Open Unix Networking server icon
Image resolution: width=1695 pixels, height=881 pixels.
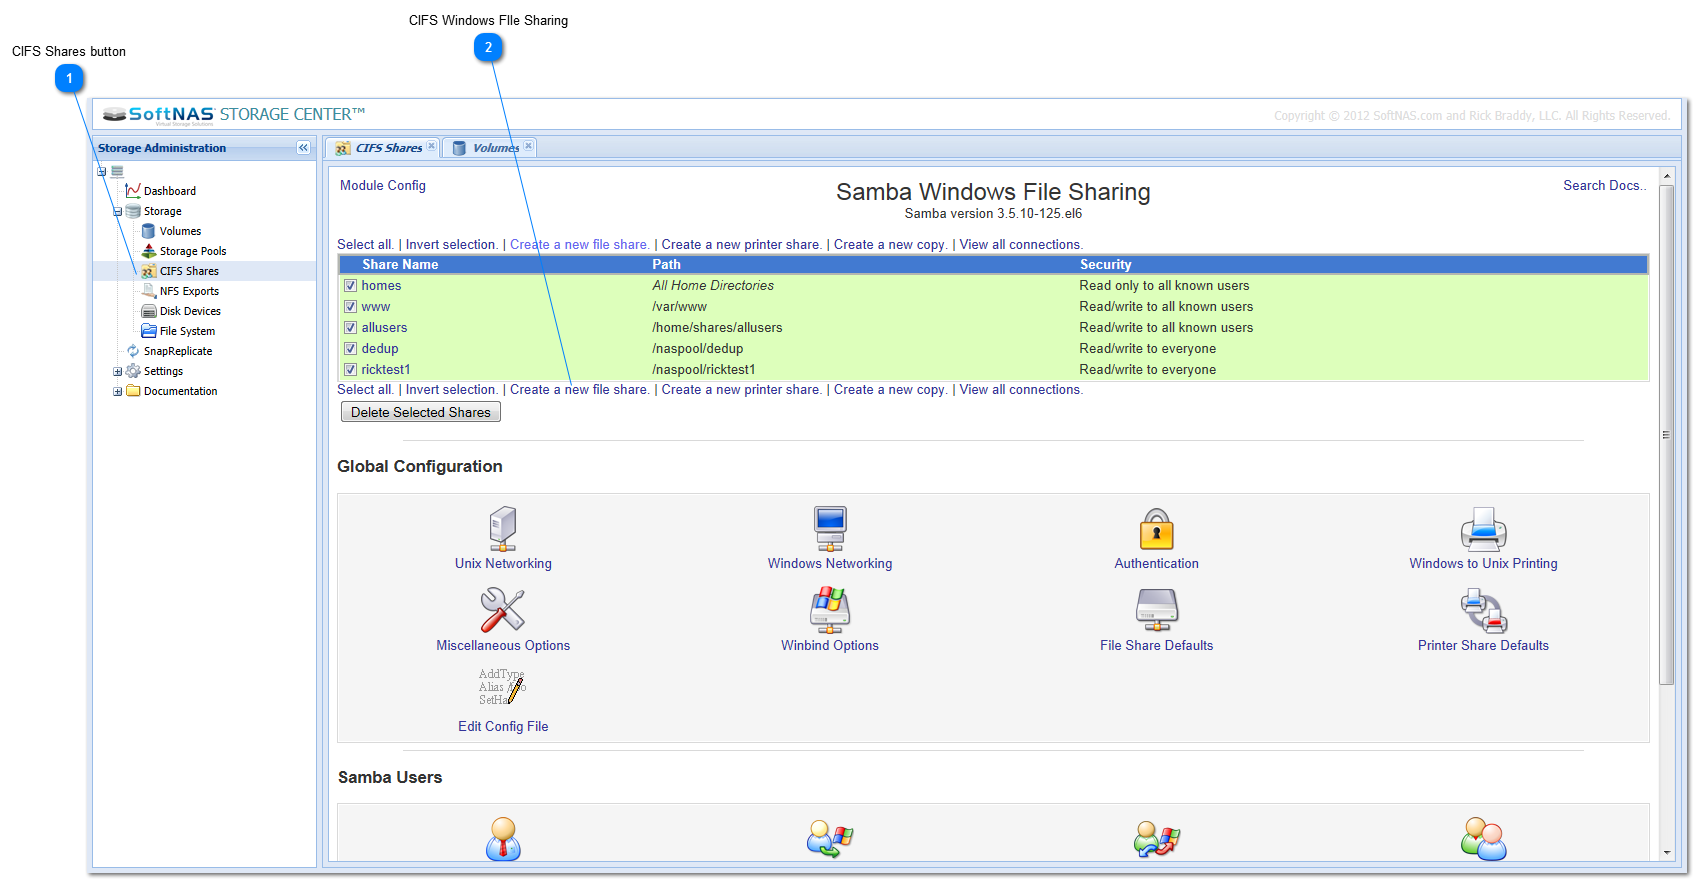pos(503,528)
